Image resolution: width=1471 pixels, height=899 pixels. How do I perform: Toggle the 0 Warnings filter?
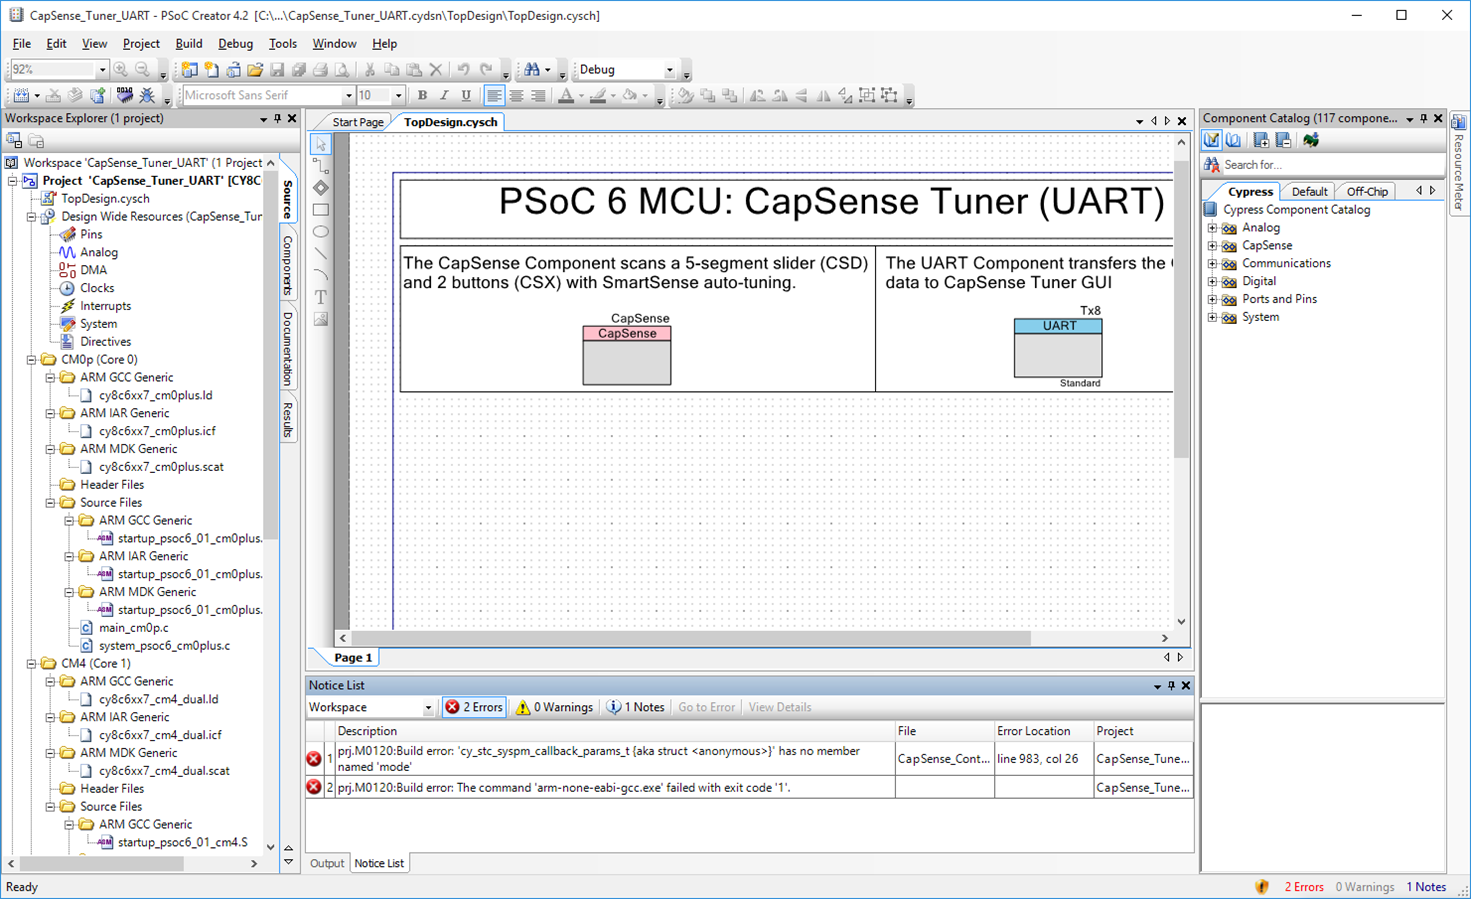(554, 707)
